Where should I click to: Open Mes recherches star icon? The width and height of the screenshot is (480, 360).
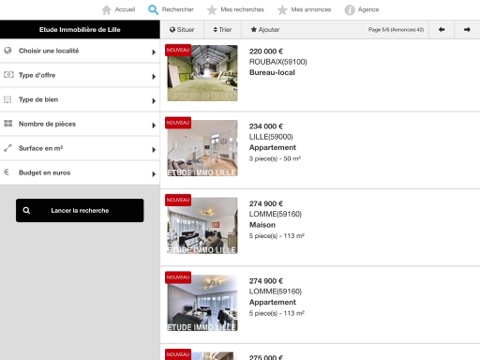(212, 10)
